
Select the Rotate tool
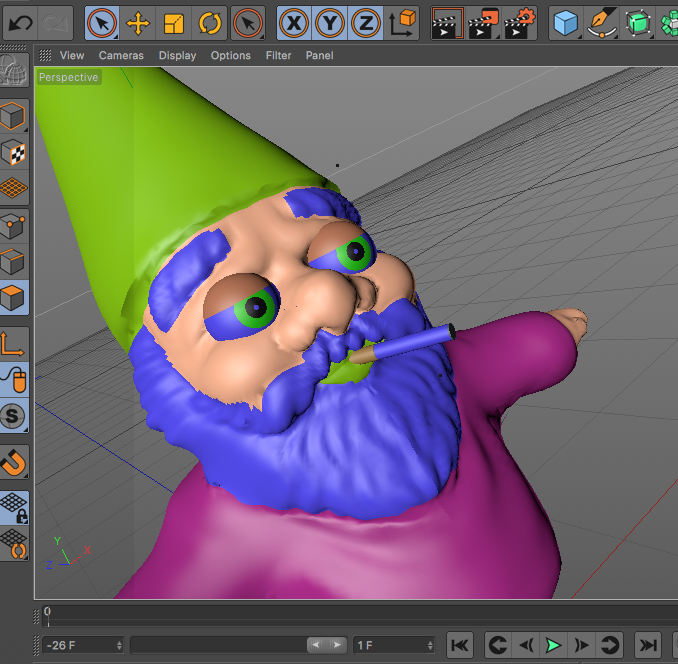coord(210,22)
